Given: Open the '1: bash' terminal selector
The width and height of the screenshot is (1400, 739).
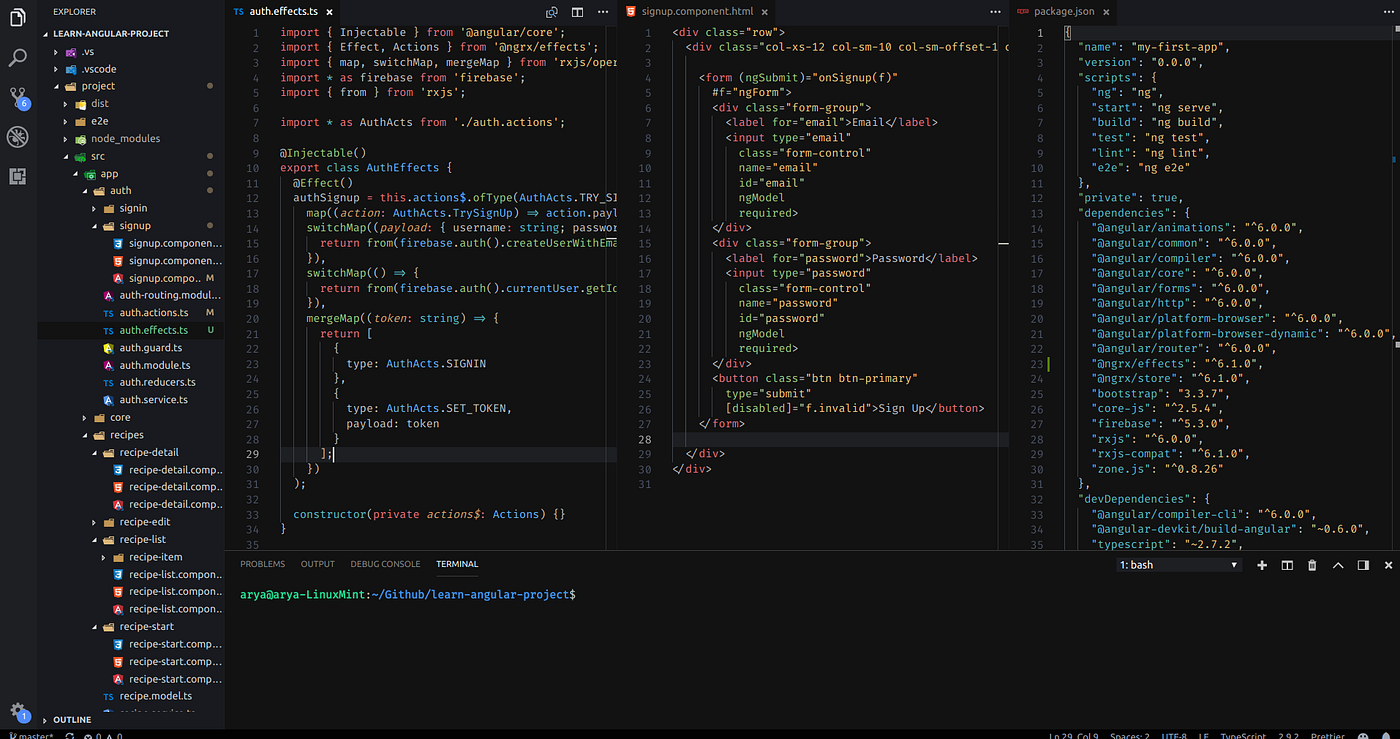Looking at the screenshot, I should [1178, 564].
